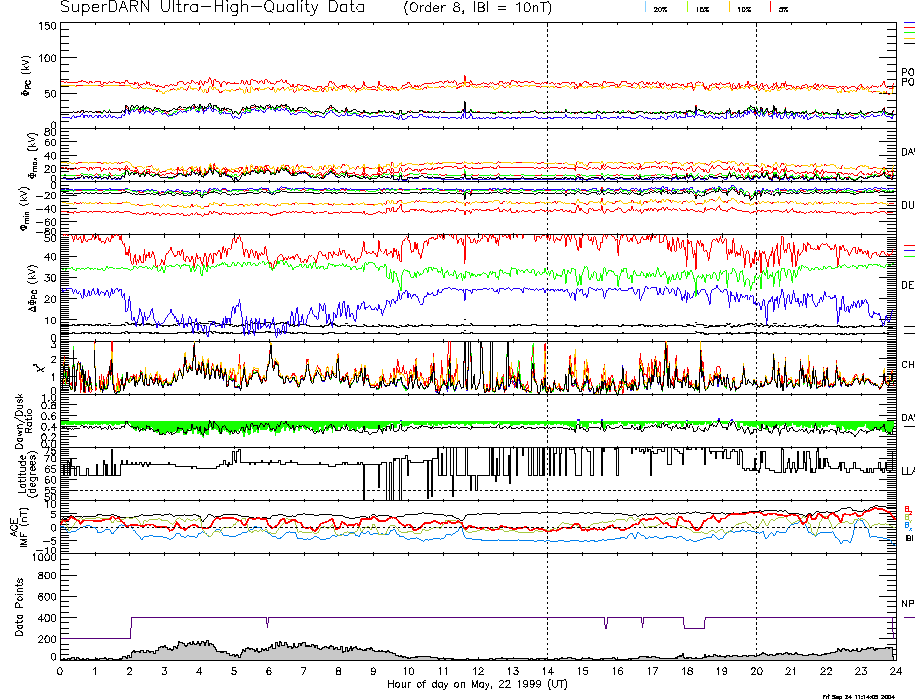Click the x-axis tick label 24
The height and width of the screenshot is (700, 915).
894,673
